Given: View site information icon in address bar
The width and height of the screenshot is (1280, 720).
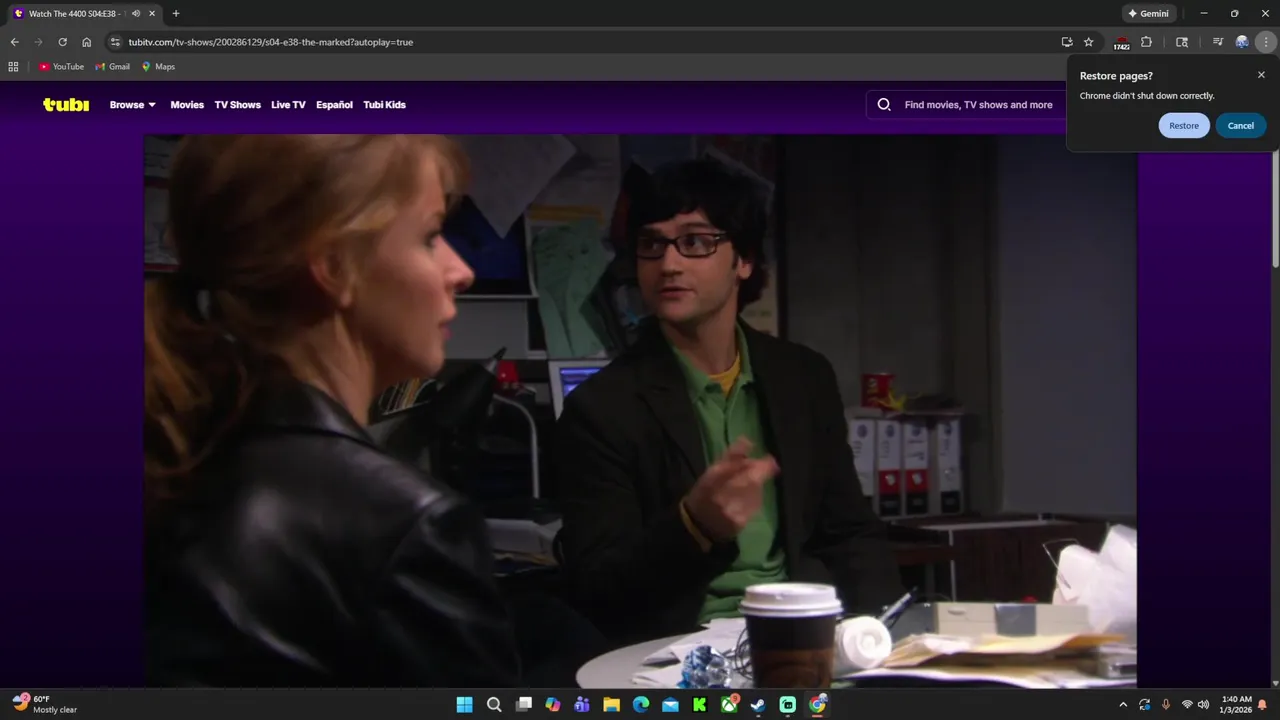Looking at the screenshot, I should tap(115, 42).
